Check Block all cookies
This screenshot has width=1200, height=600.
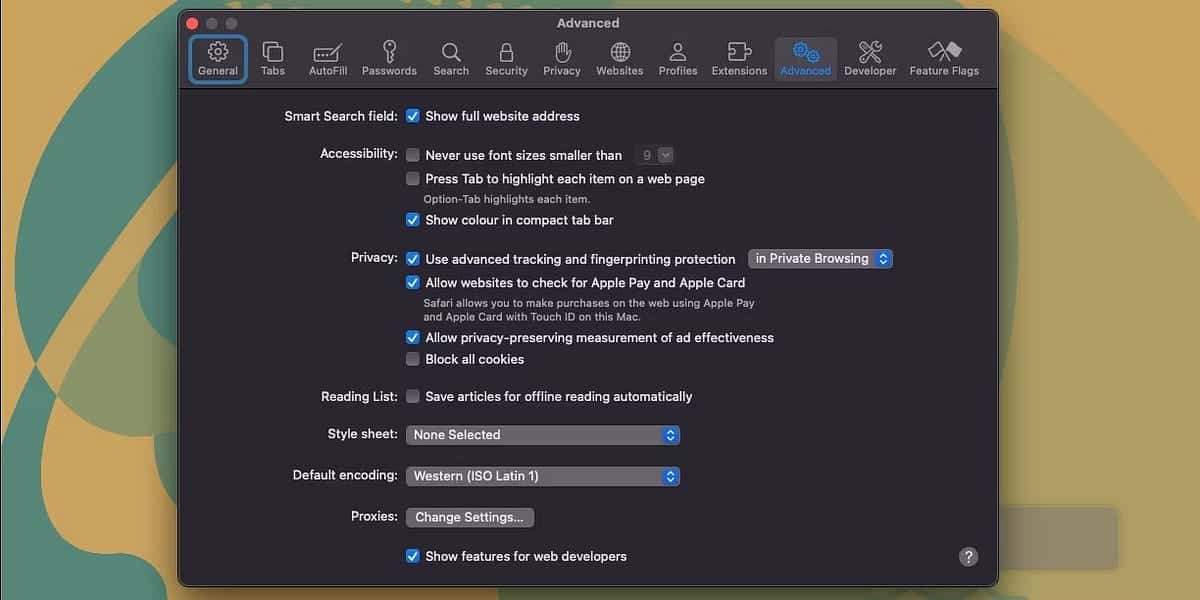tap(413, 358)
